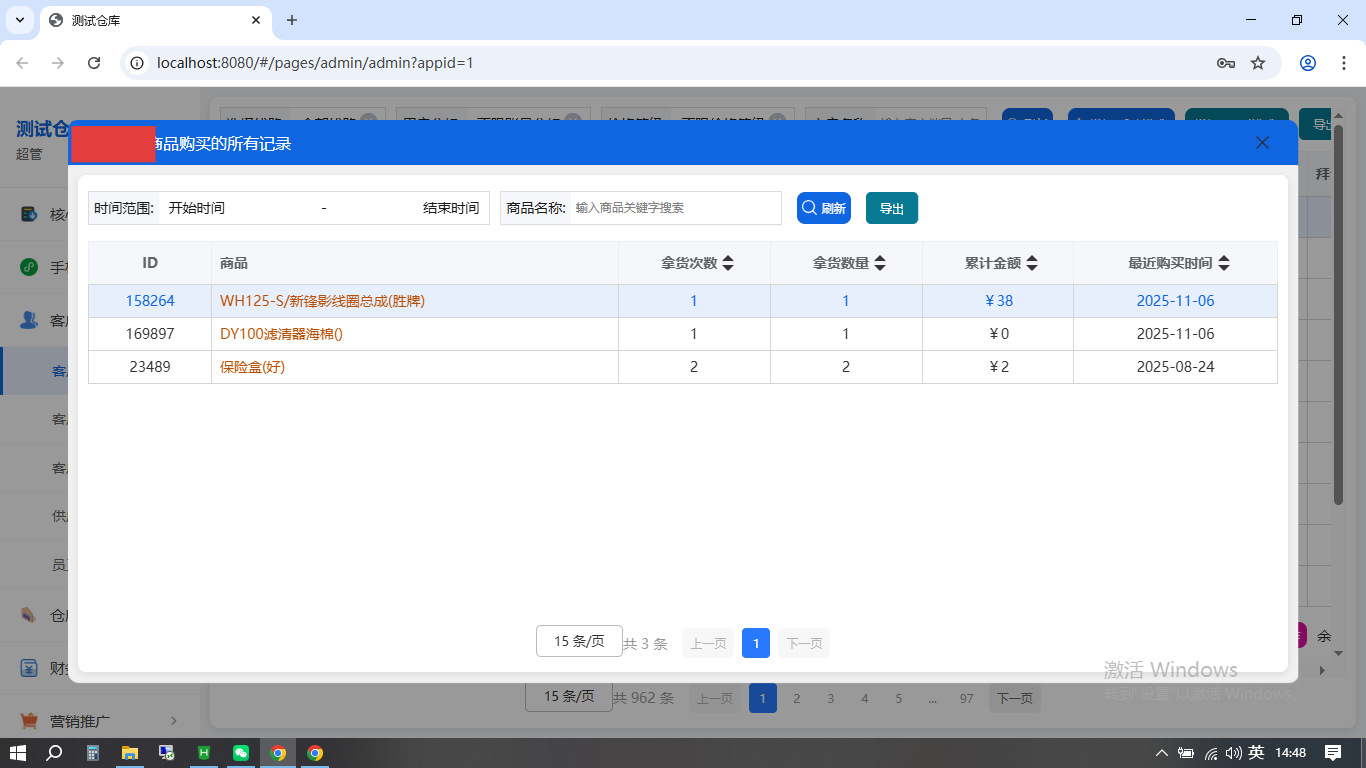This screenshot has width=1366, height=768.
Task: Open WeChat from the taskbar
Action: (240, 753)
